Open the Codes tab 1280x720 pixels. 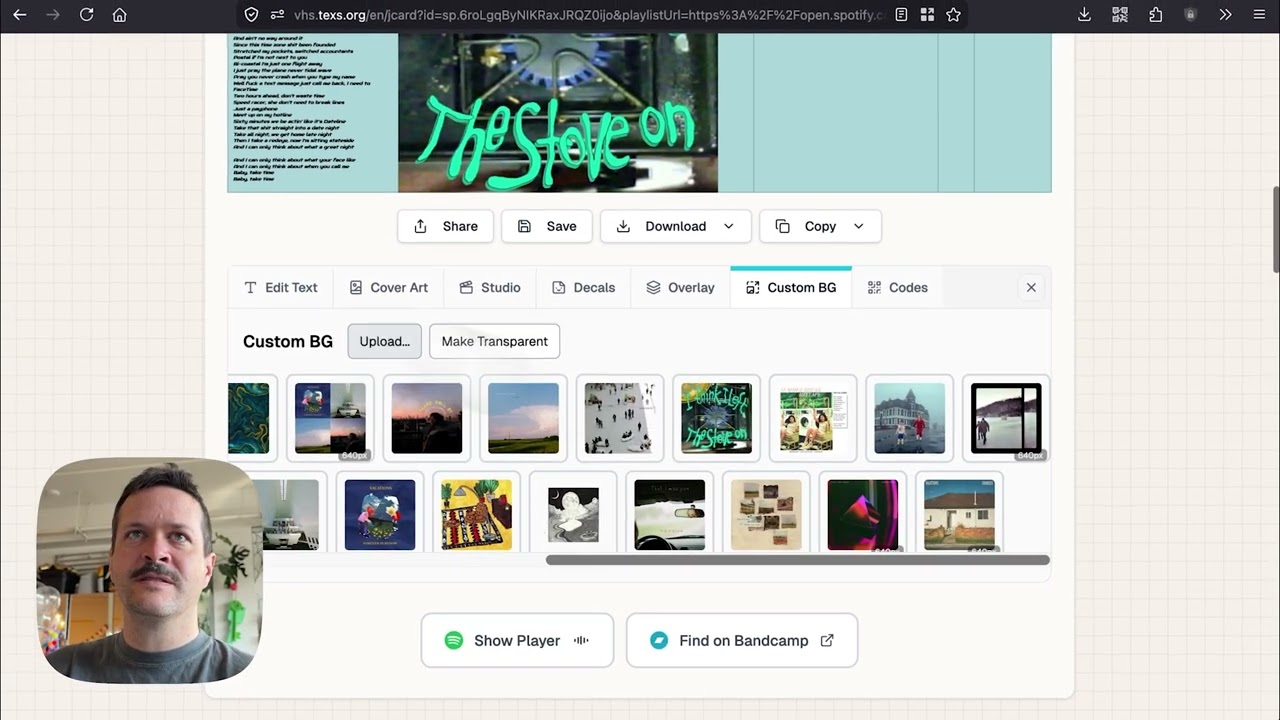898,287
